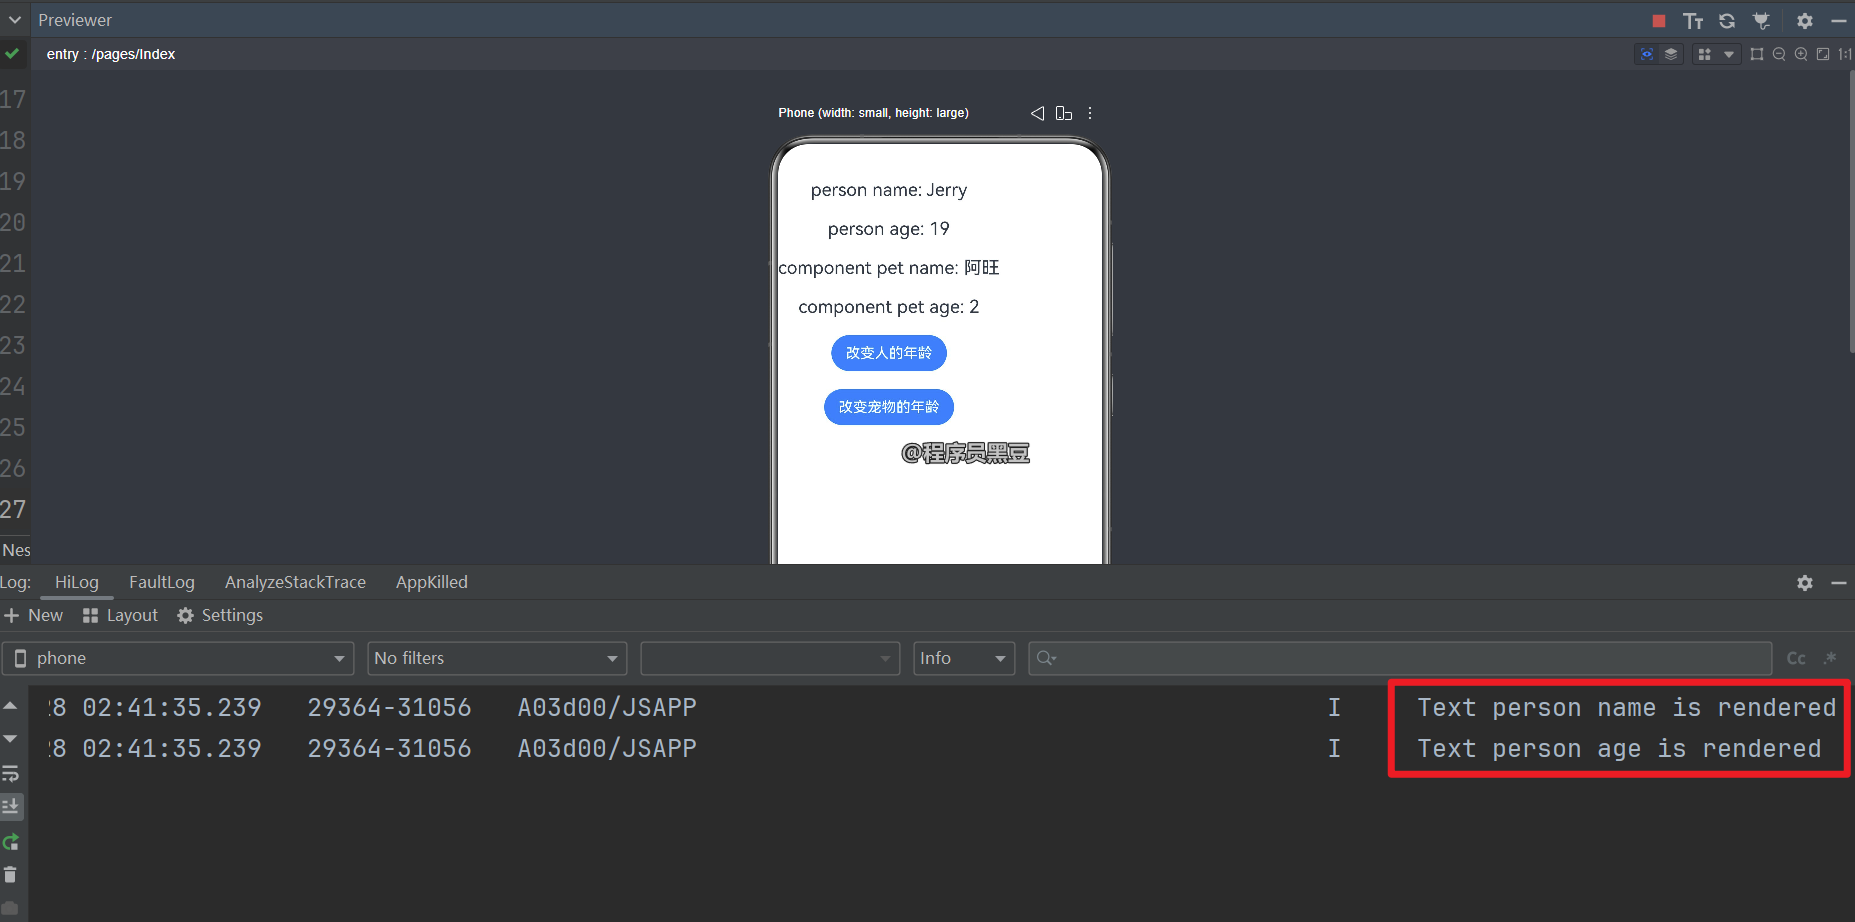This screenshot has height=922, width=1855.
Task: Toggle the inspector eye mode
Action: click(1647, 54)
